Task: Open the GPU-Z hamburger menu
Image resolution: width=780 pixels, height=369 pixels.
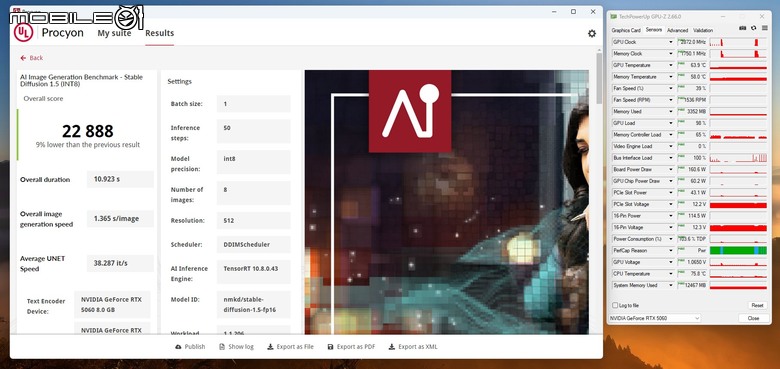Action: pyautogui.click(x=765, y=28)
